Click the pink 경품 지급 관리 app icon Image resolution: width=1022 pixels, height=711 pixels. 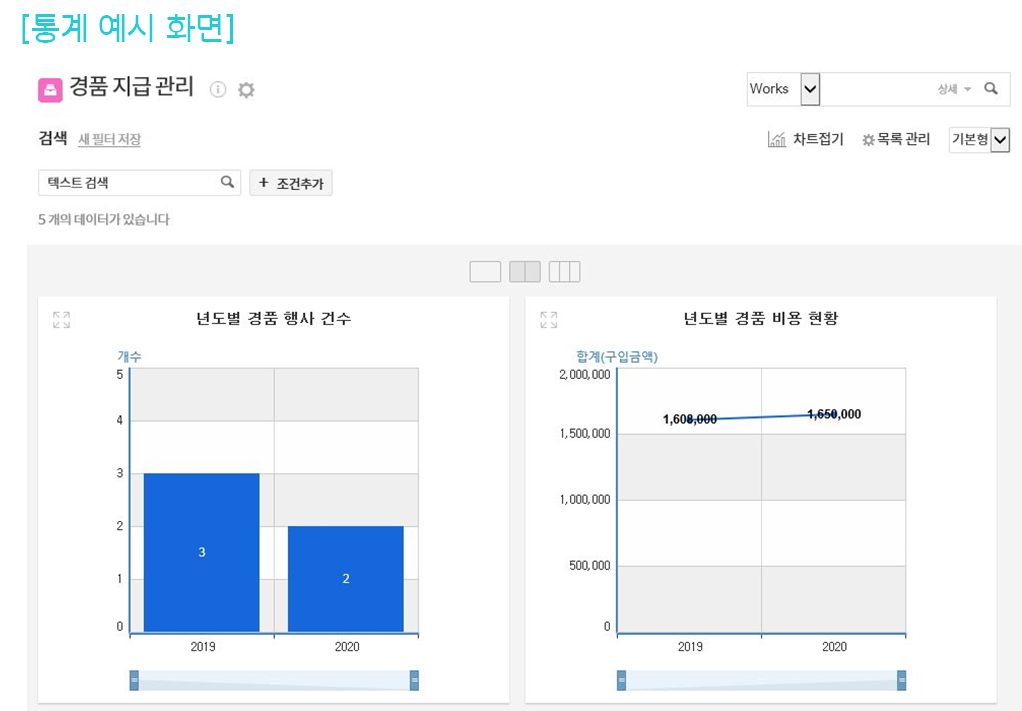pyautogui.click(x=50, y=90)
